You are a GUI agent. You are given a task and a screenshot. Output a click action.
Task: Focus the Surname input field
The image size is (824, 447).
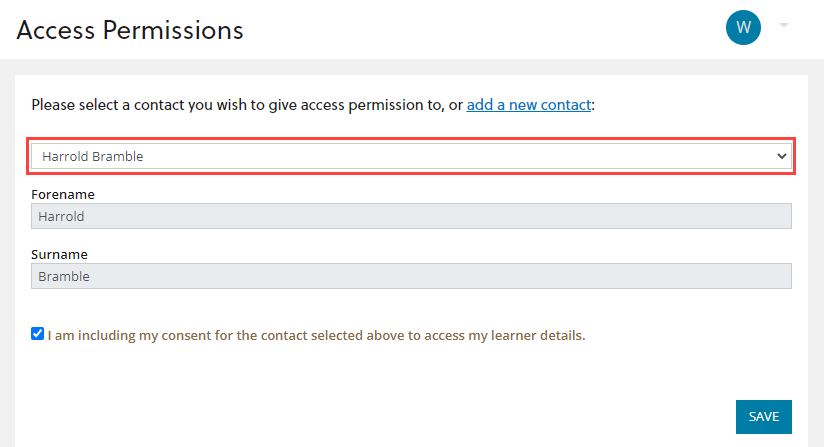411,276
